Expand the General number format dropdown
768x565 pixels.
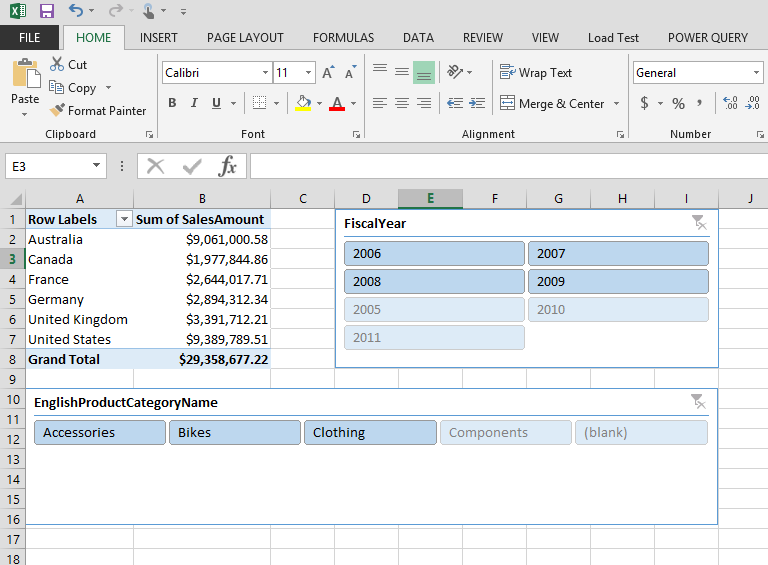pyautogui.click(x=755, y=73)
